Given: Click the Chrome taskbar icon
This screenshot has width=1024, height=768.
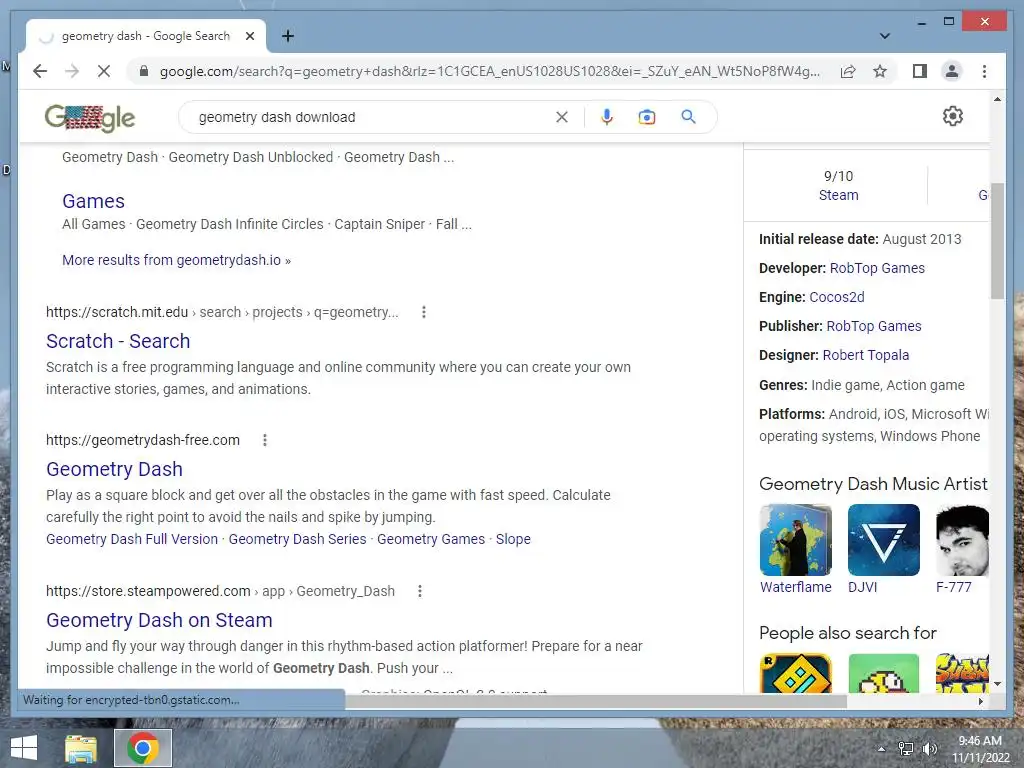Looking at the screenshot, I should [143, 748].
